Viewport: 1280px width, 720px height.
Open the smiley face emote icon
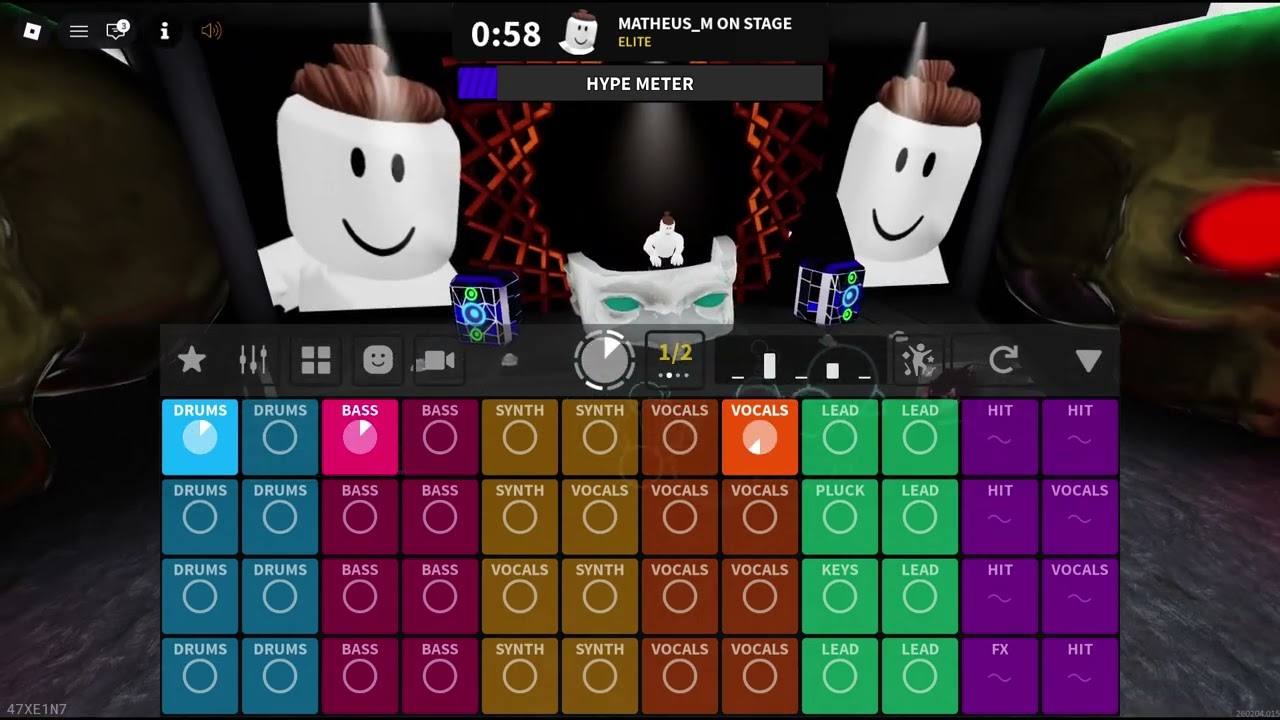(x=378, y=360)
